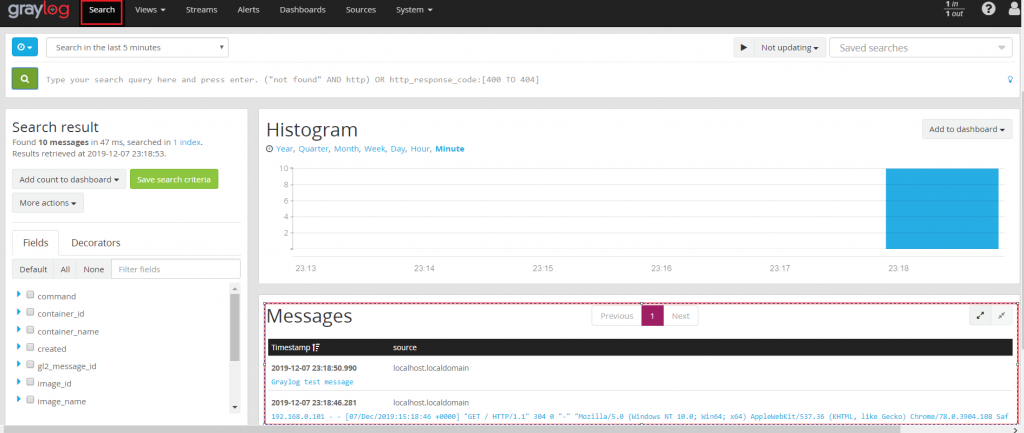Screen dimensions: 1024x433
Task: Set histogram resolution to Minute
Action: [449, 149]
